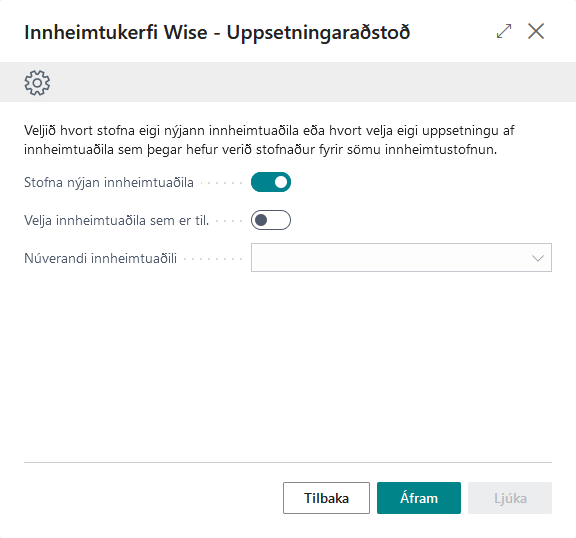The height and width of the screenshot is (538, 576).
Task: Expand the dialog with the diagonal arrows icon
Action: [x=504, y=31]
